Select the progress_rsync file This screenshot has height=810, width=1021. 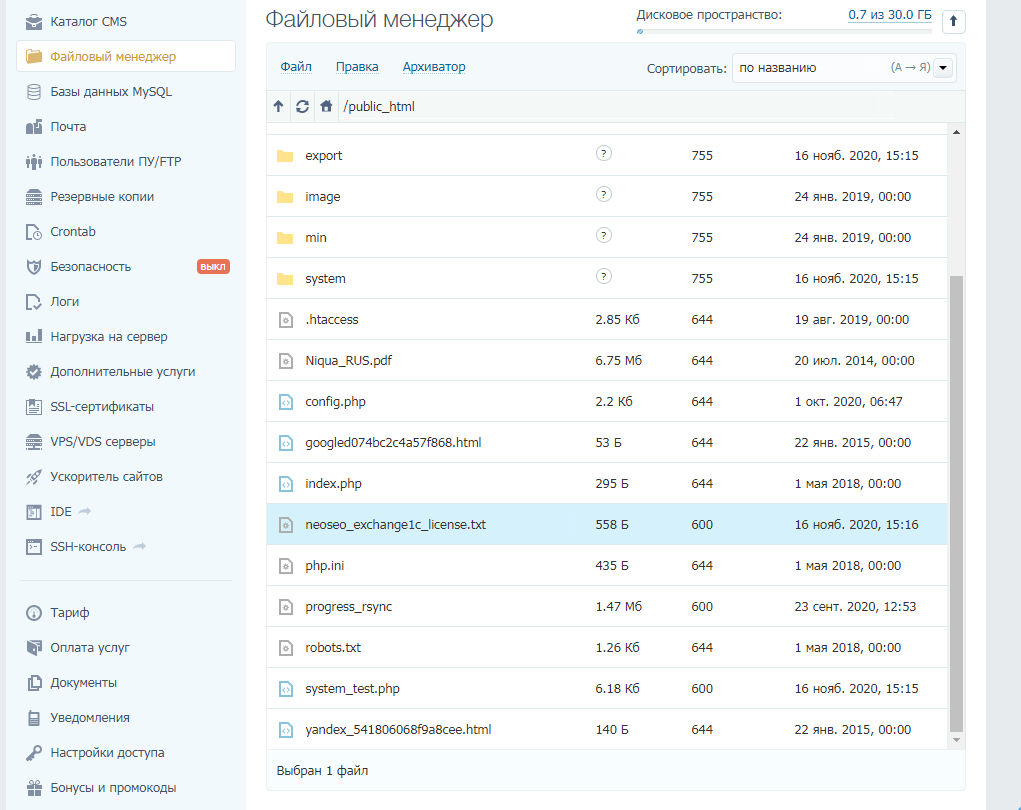(x=607, y=607)
